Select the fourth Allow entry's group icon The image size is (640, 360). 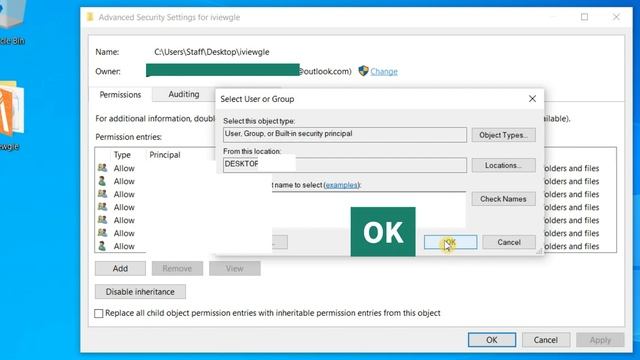pyautogui.click(x=102, y=207)
